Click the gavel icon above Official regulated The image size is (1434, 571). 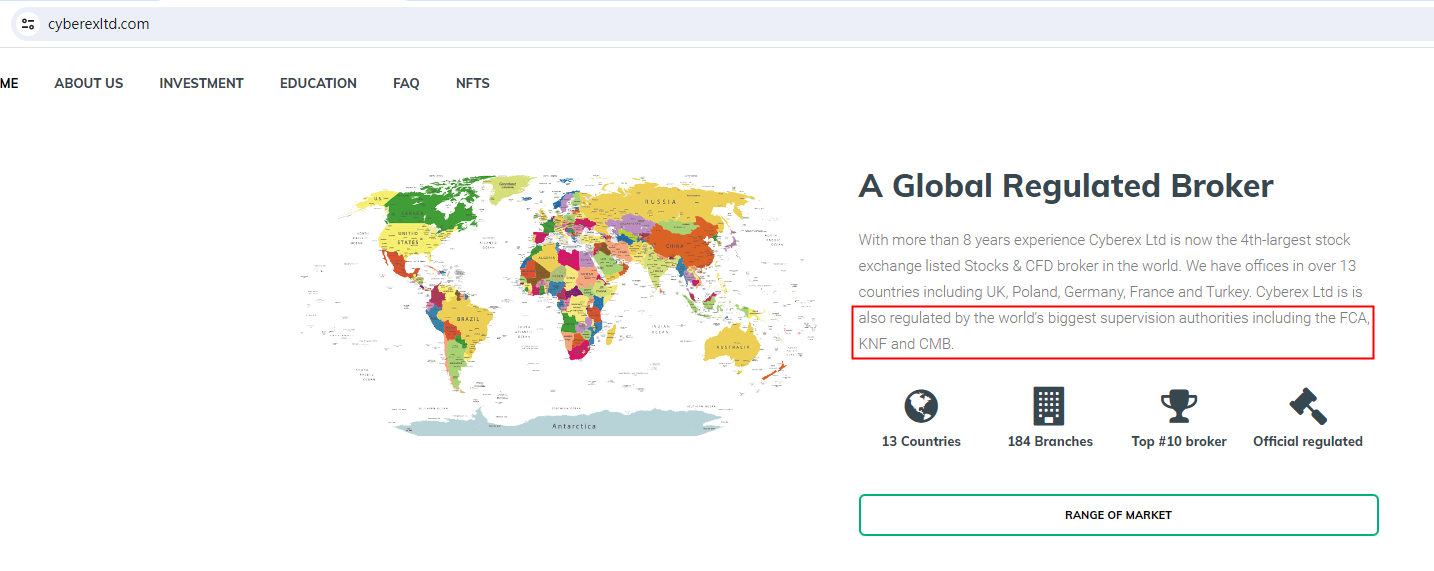[x=1308, y=406]
